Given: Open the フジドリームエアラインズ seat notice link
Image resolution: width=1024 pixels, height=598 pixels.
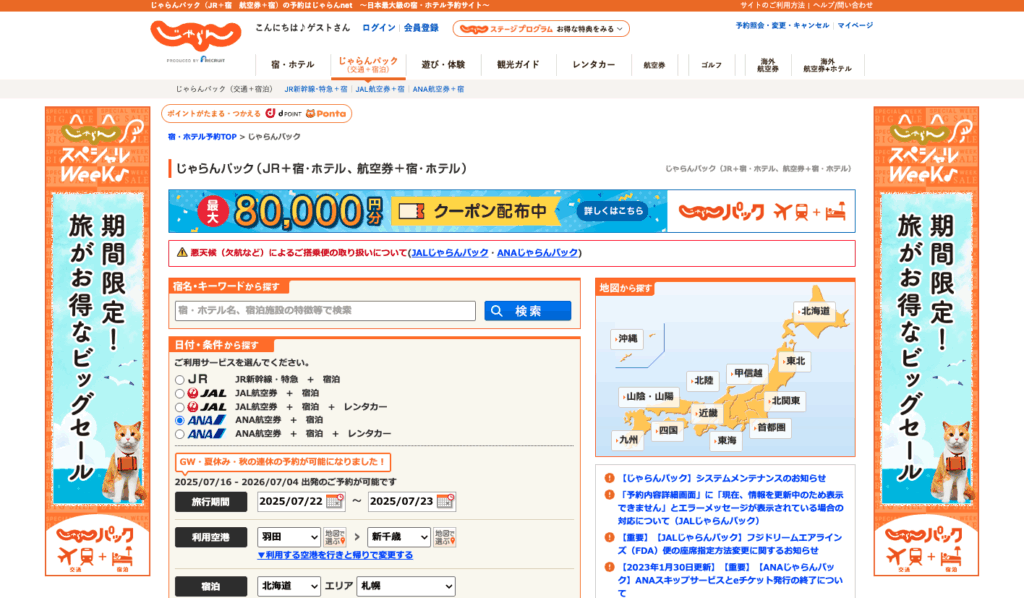Looking at the screenshot, I should coord(730,544).
